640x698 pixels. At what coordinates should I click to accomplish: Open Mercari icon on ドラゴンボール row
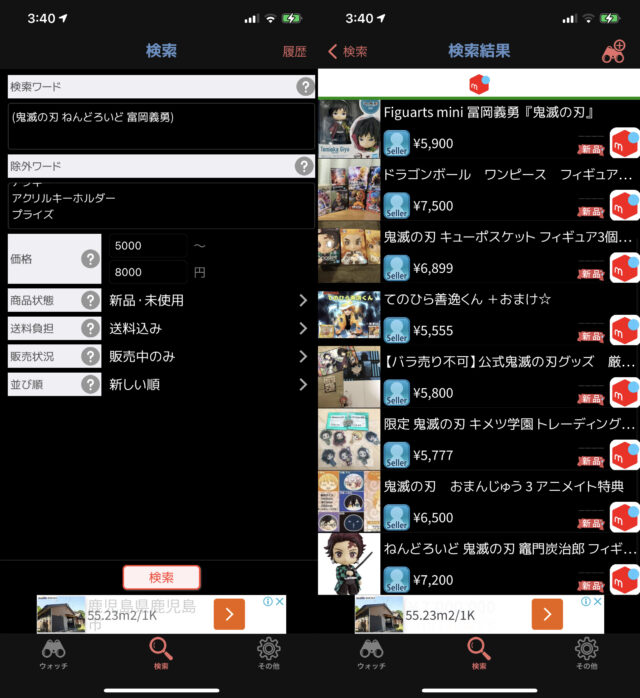coord(624,205)
